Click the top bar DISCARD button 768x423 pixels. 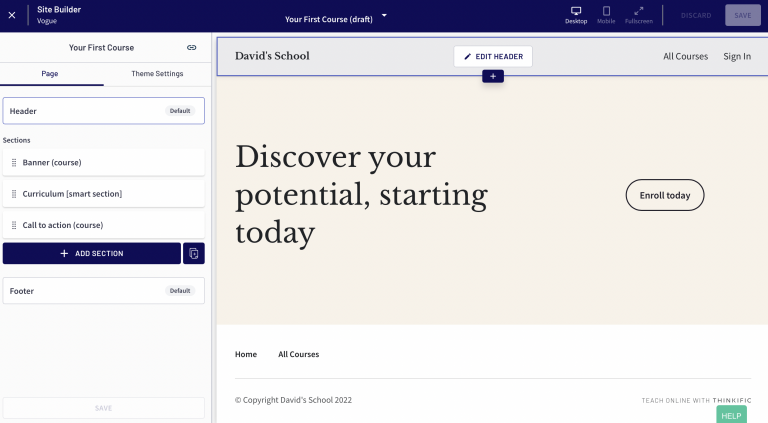pyautogui.click(x=696, y=16)
